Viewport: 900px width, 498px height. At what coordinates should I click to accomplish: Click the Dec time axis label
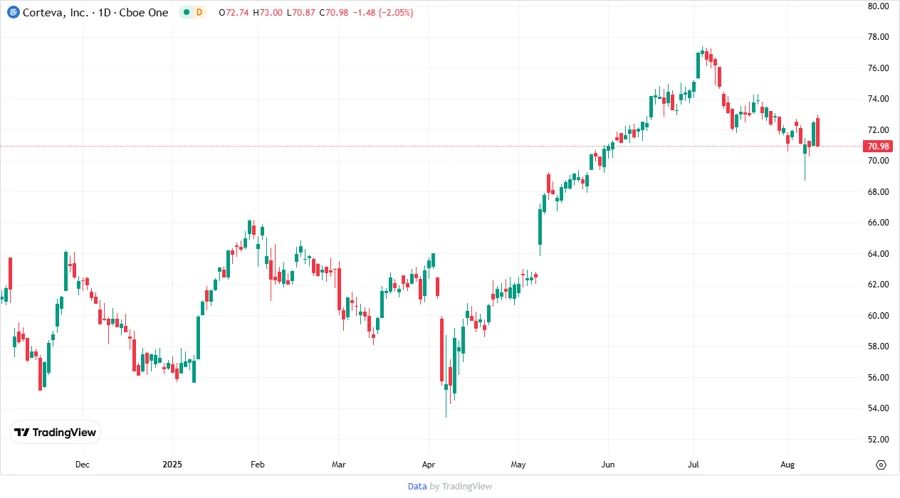[x=82, y=464]
